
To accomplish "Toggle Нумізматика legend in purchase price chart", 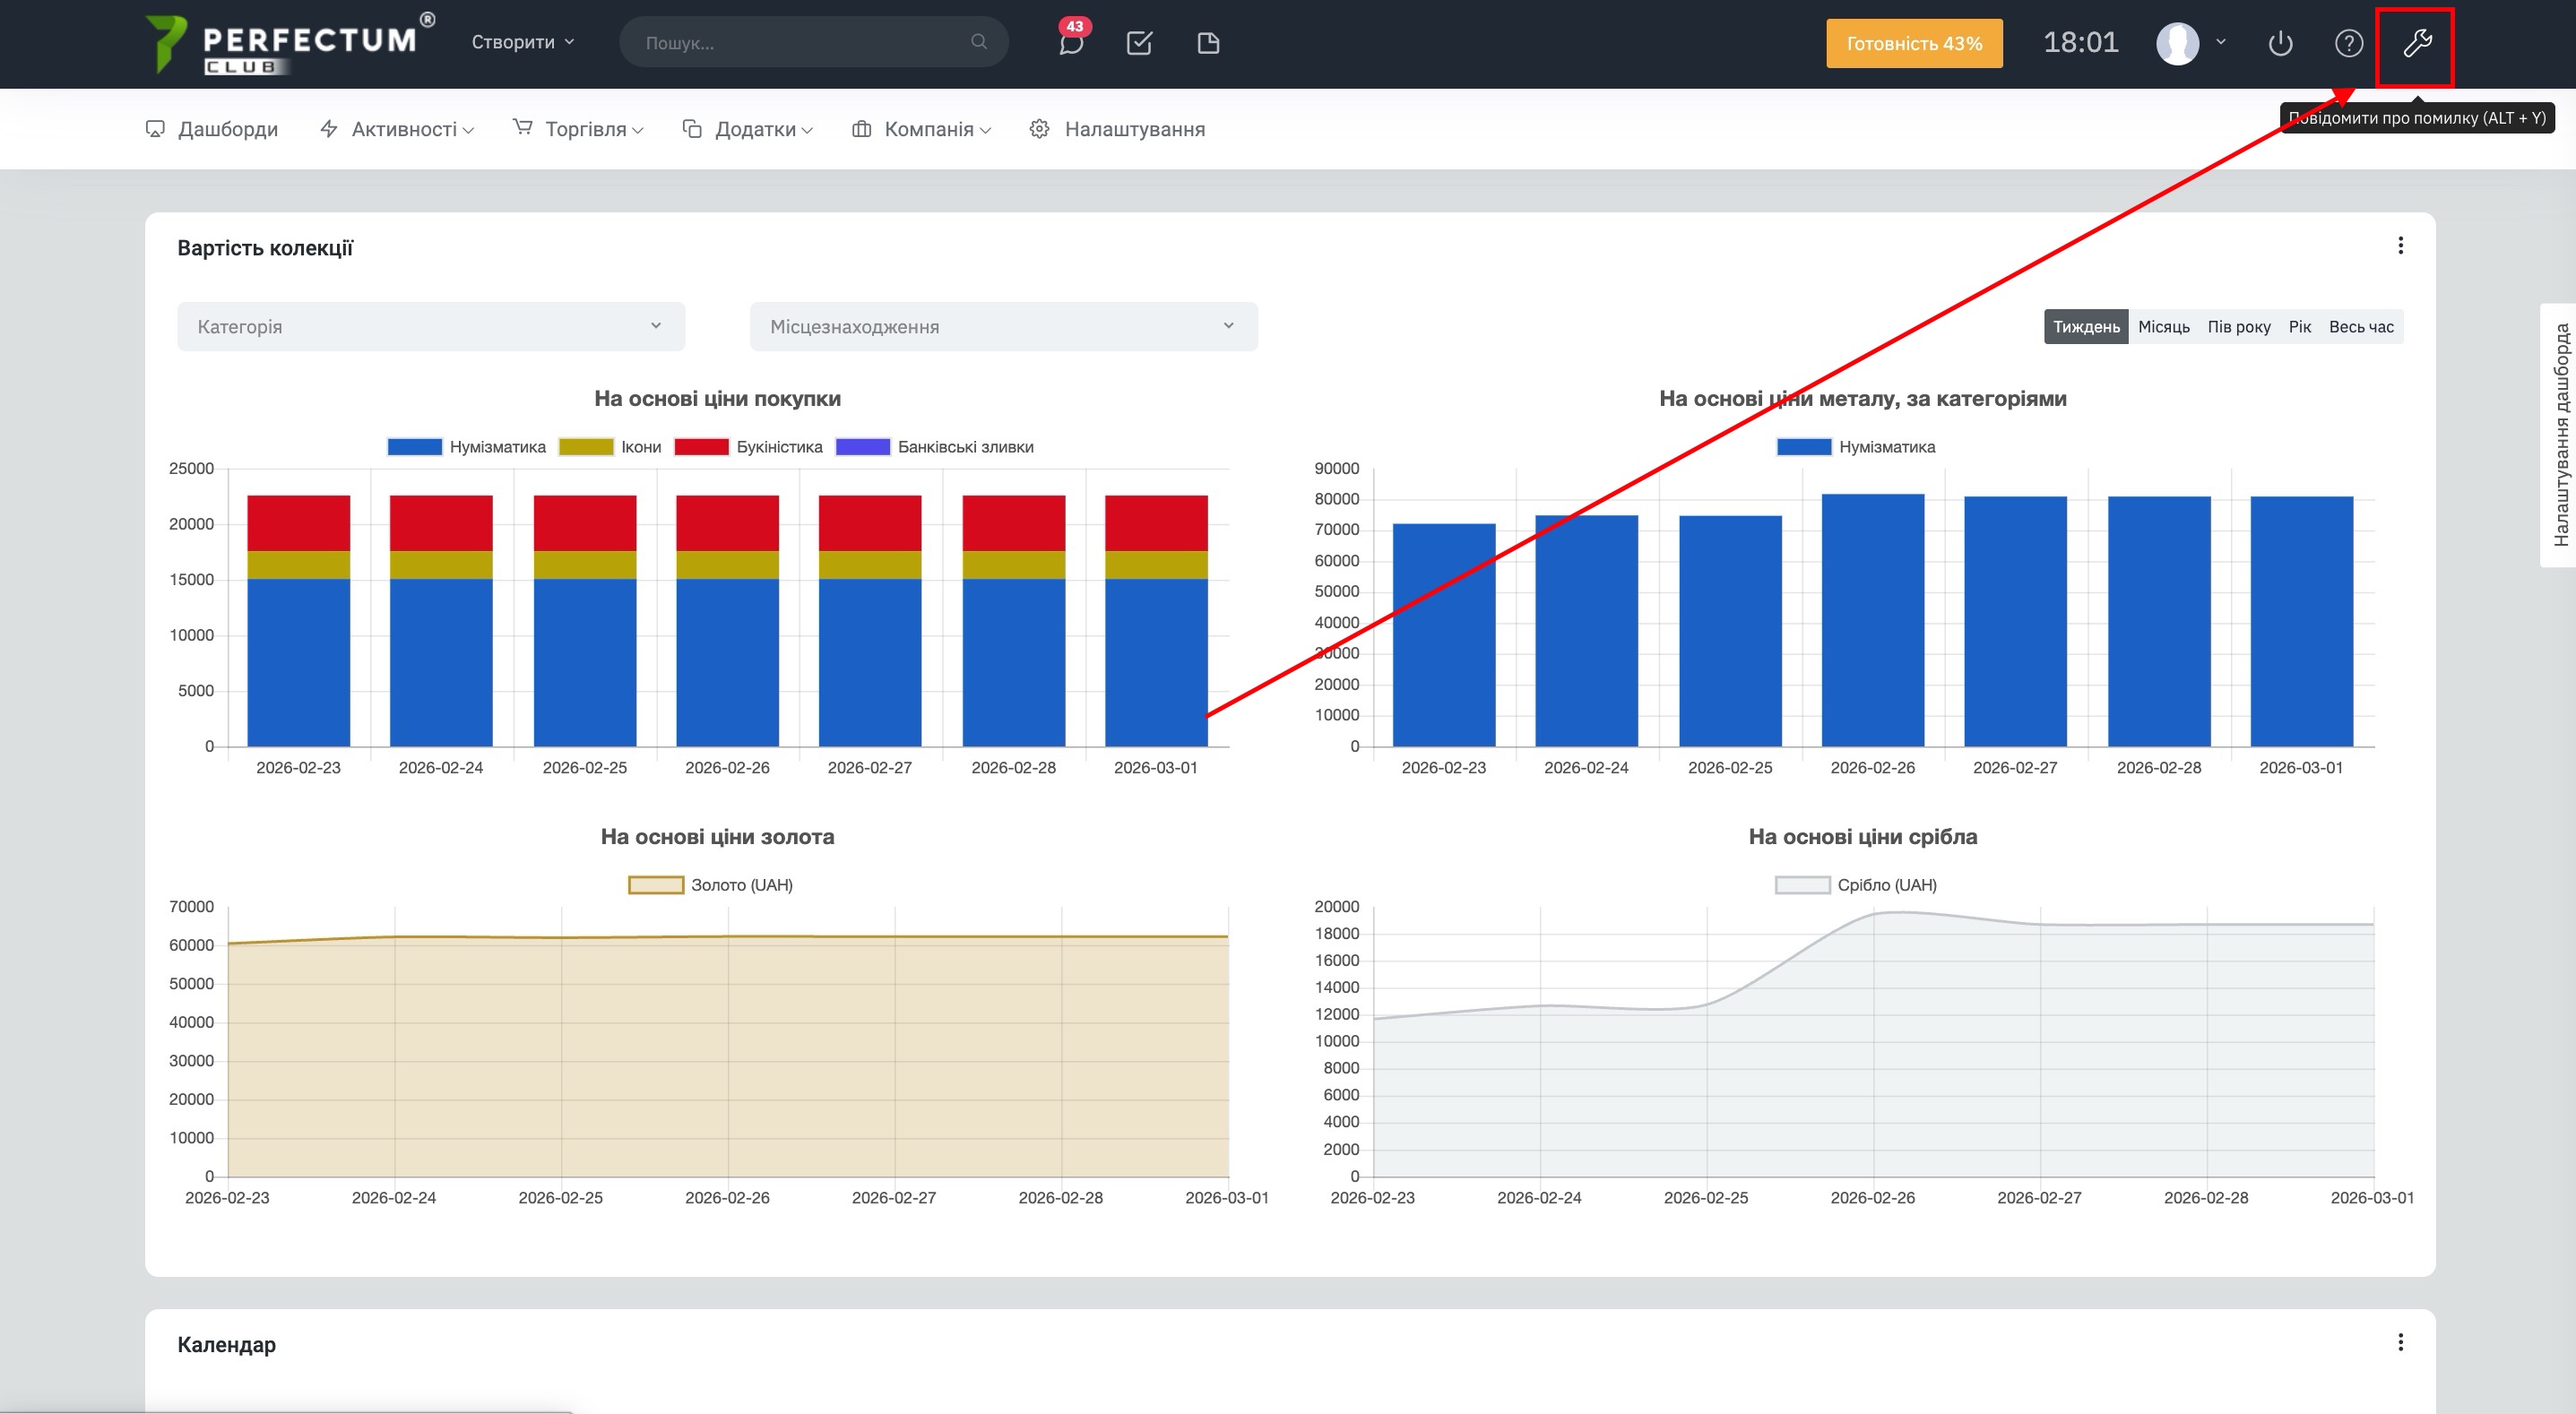I will pyautogui.click(x=496, y=447).
